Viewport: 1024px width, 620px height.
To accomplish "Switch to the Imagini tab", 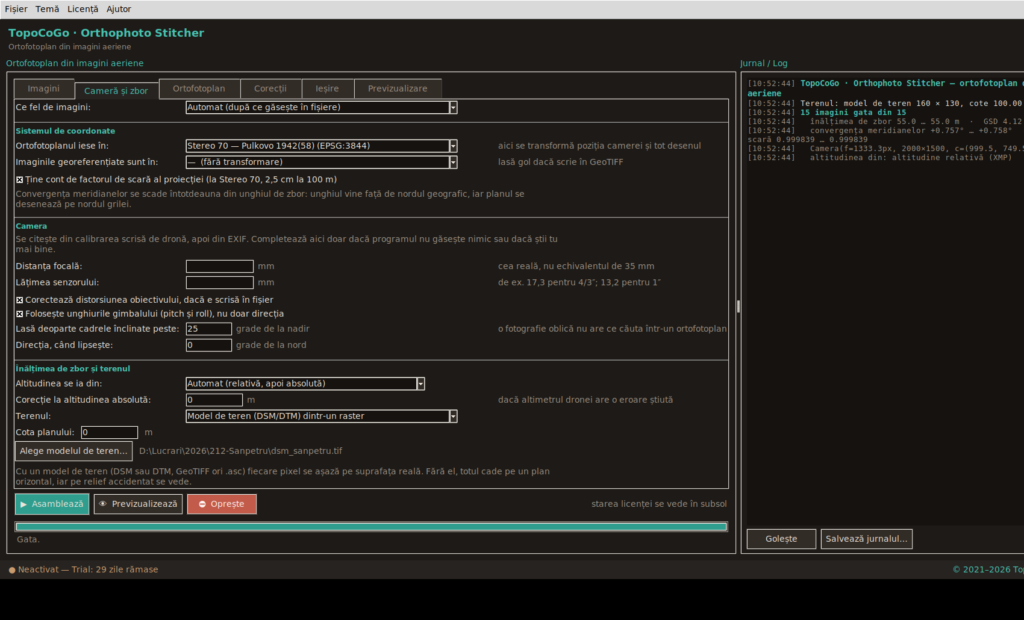I will point(43,88).
